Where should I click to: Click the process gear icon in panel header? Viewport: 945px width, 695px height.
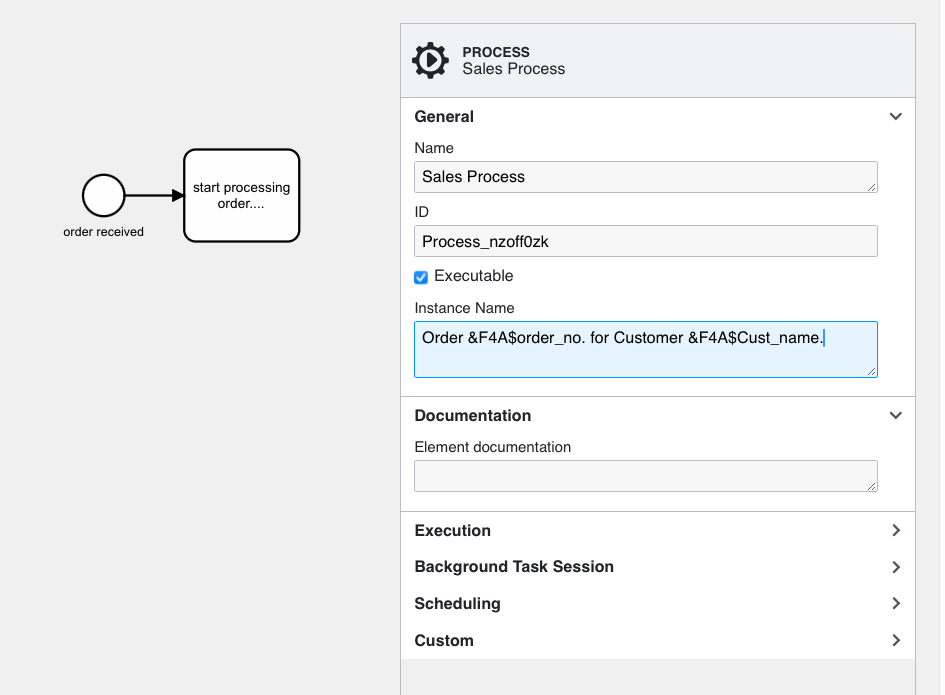click(x=430, y=60)
